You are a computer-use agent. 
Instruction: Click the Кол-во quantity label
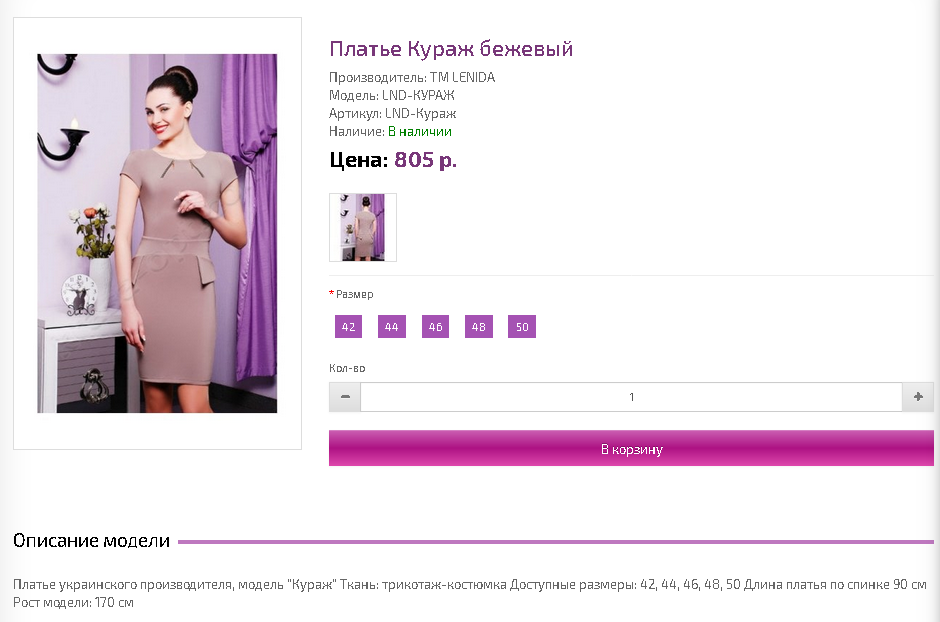(347, 368)
